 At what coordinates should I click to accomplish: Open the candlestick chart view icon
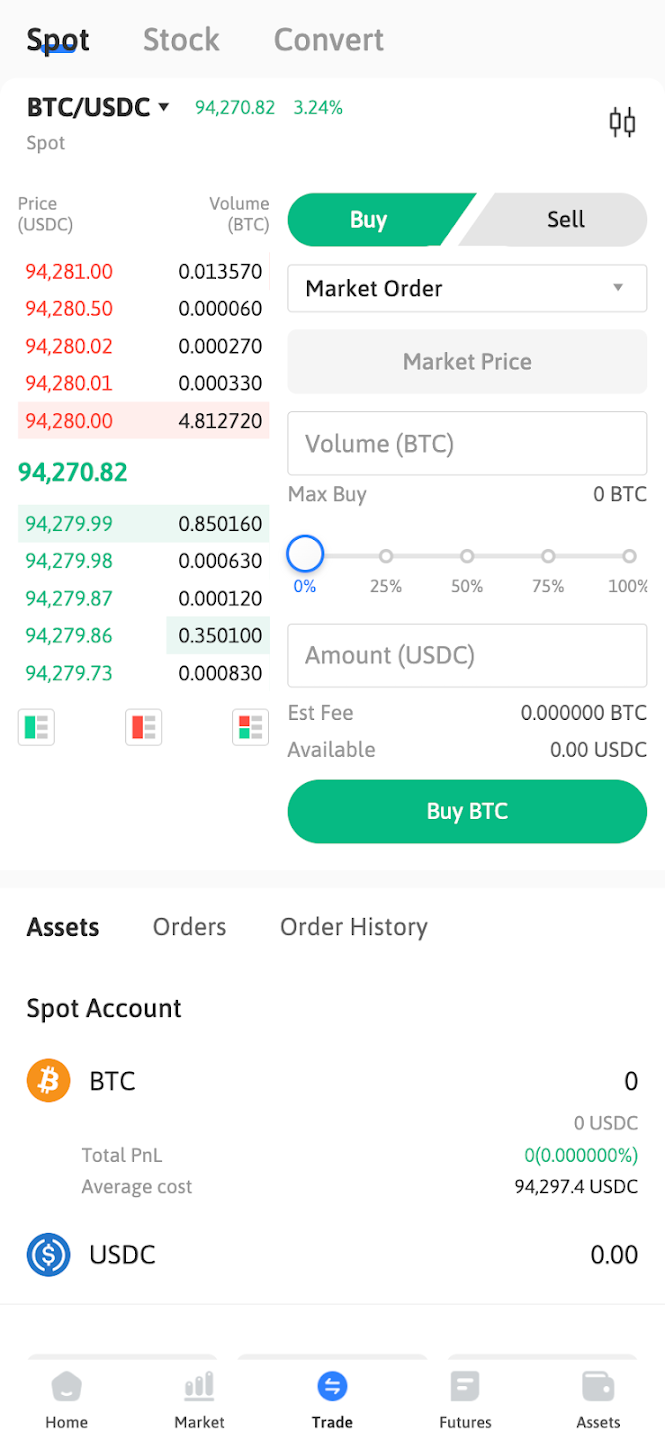click(x=622, y=121)
